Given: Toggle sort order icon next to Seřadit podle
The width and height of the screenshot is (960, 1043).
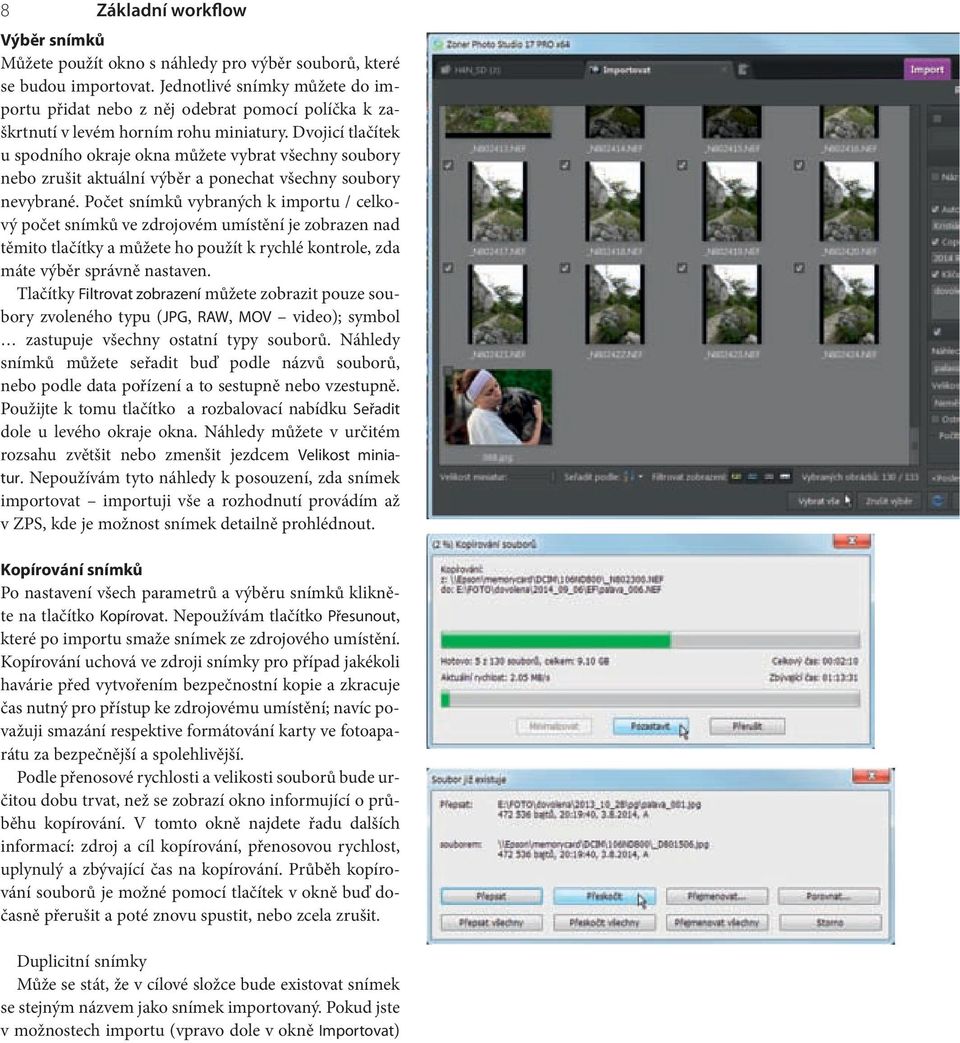Looking at the screenshot, I should point(628,477).
